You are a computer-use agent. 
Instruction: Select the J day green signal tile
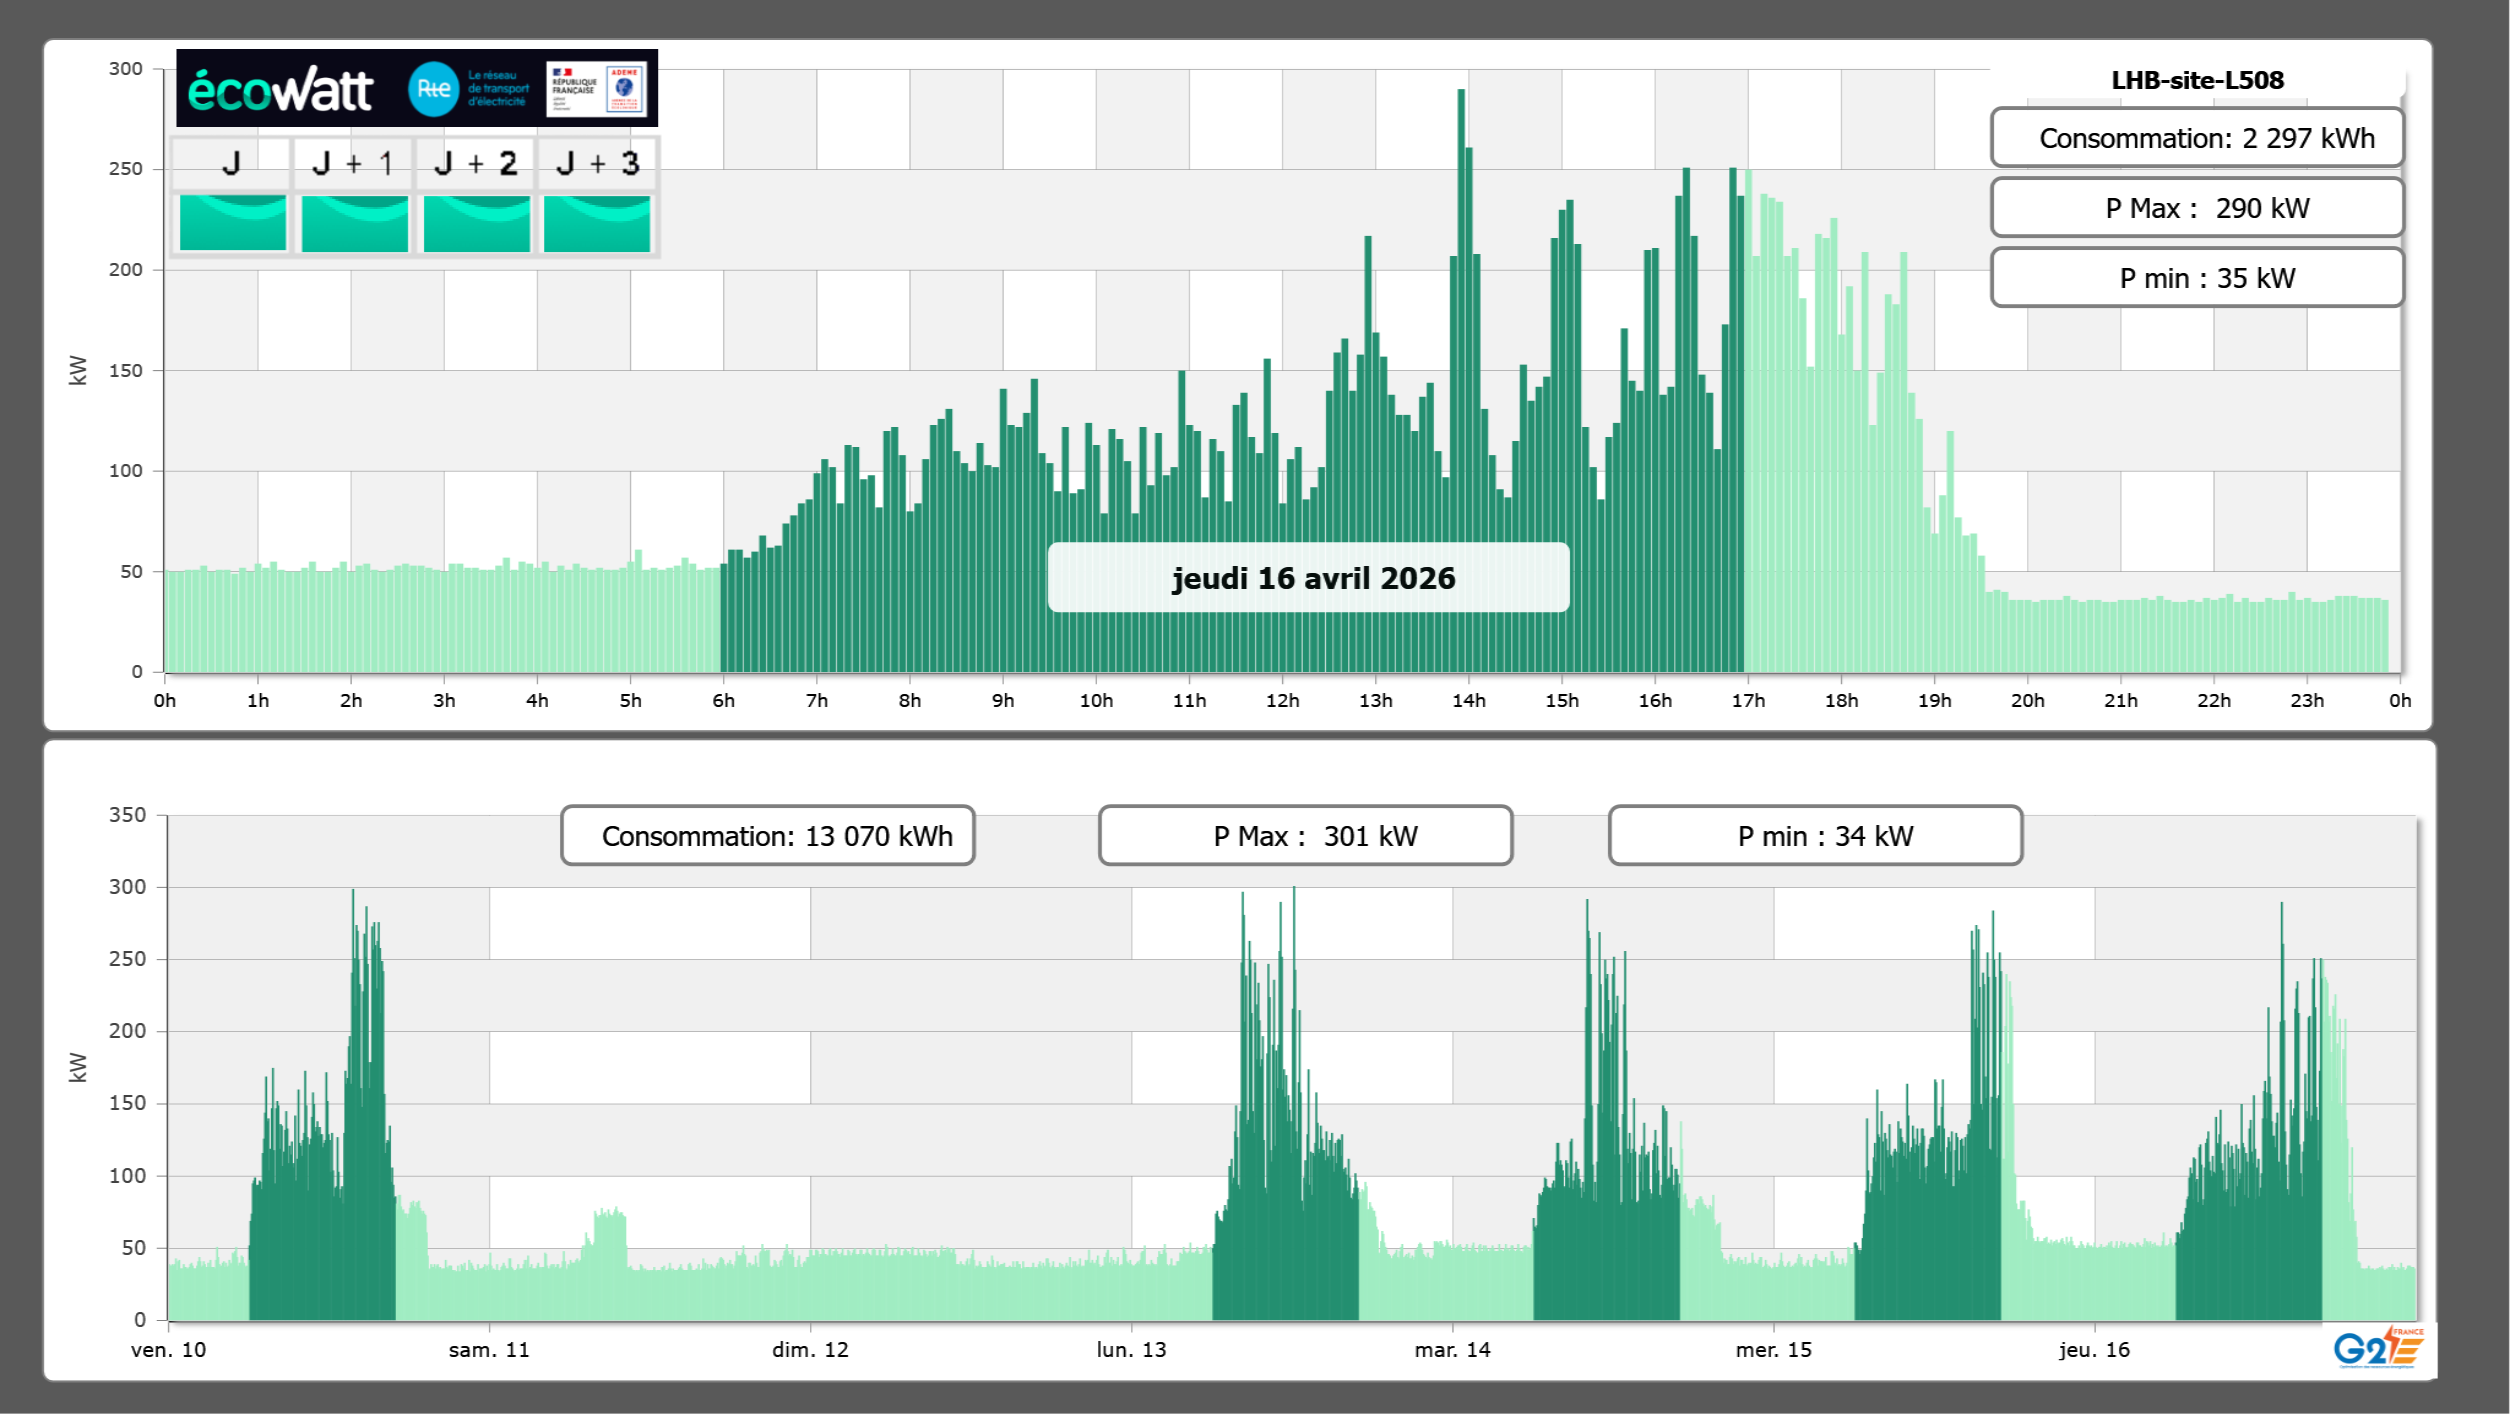(232, 223)
